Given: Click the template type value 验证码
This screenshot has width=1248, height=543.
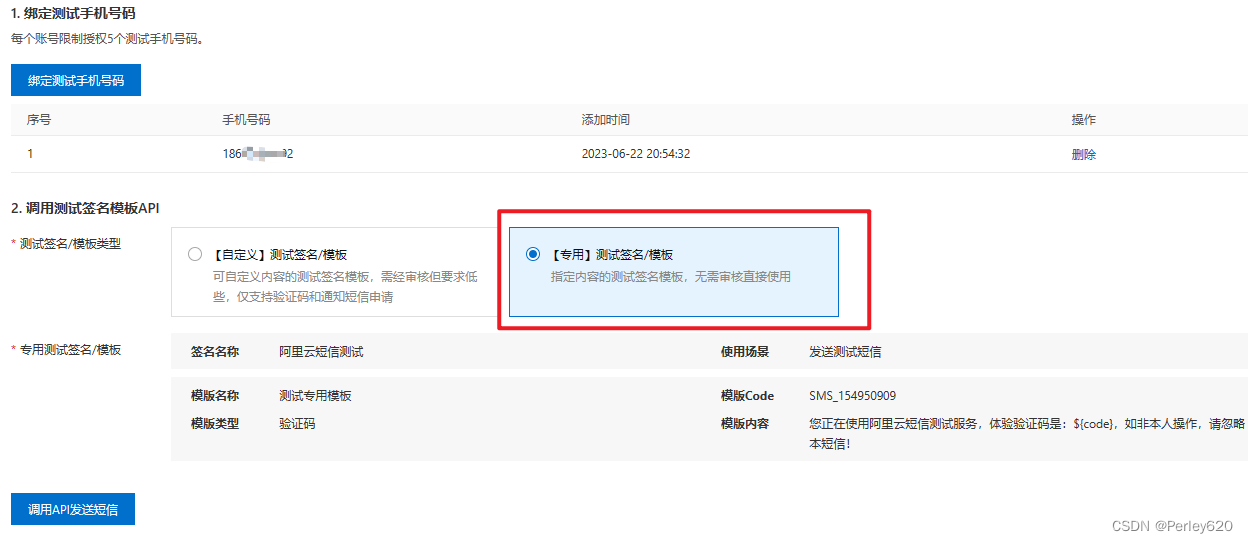Looking at the screenshot, I should click(297, 424).
